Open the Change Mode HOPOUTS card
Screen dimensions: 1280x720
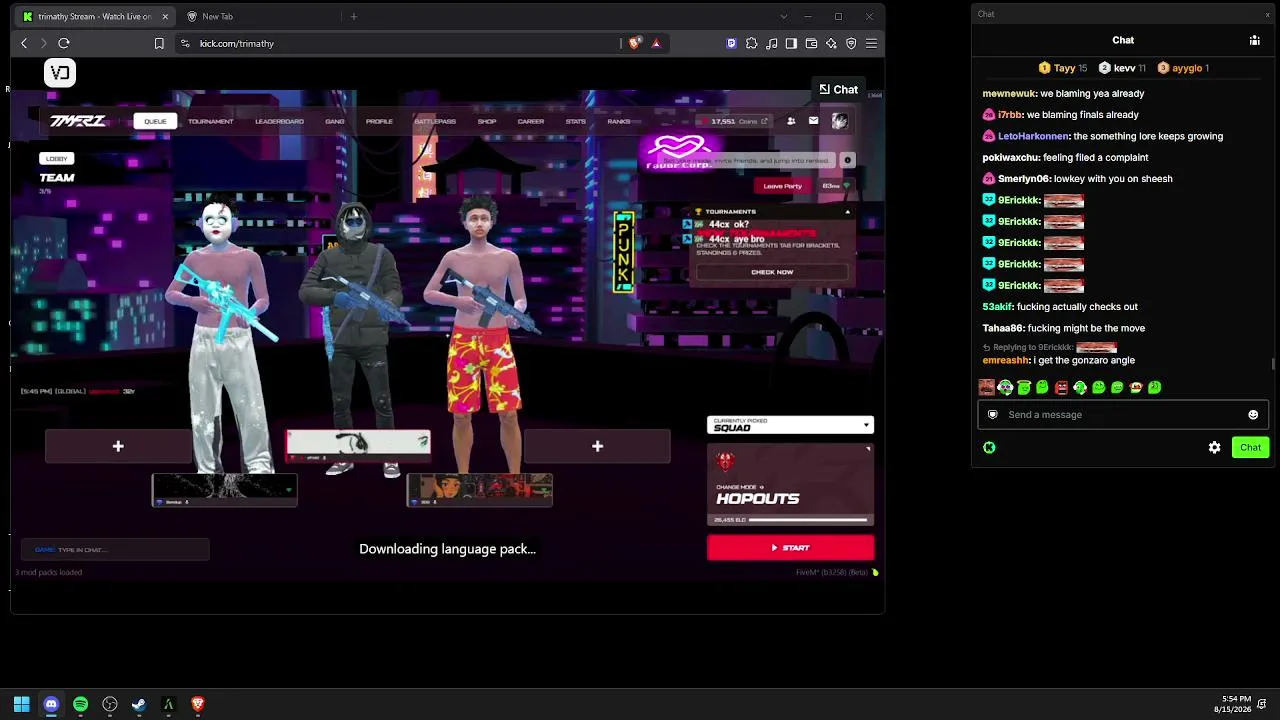790,485
